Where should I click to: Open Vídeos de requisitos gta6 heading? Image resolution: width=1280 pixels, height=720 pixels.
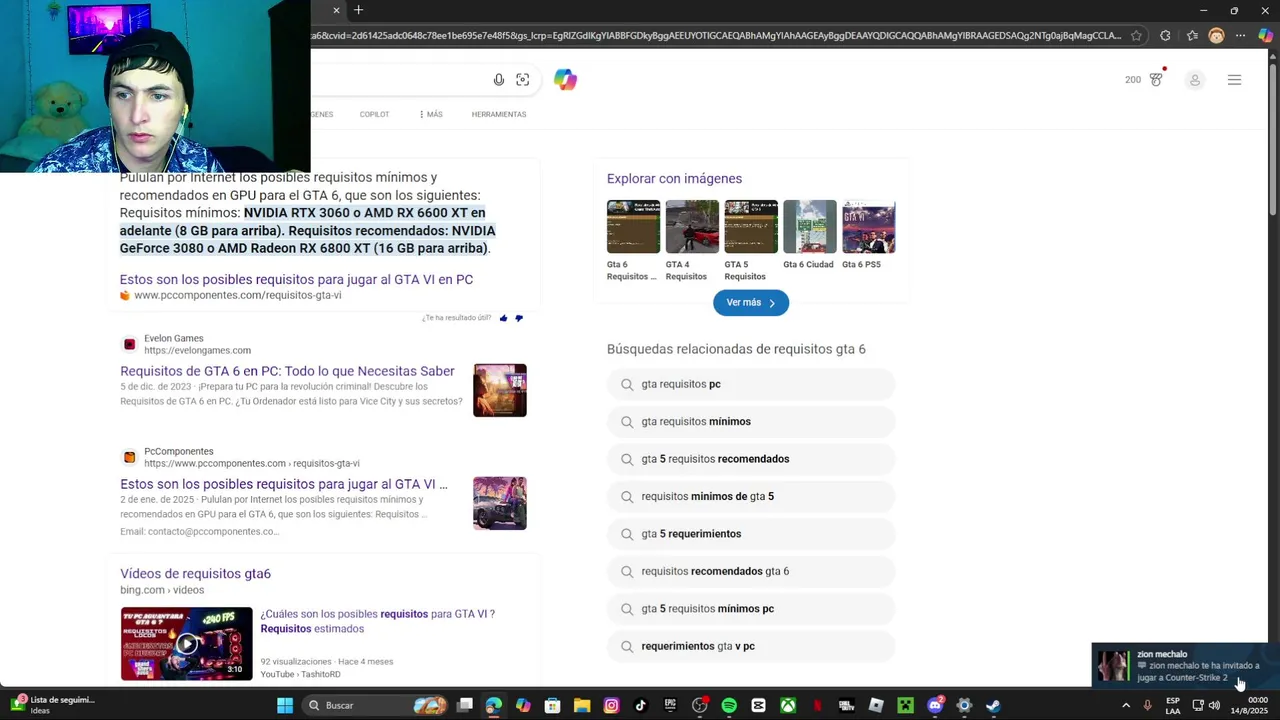pyautogui.click(x=195, y=574)
